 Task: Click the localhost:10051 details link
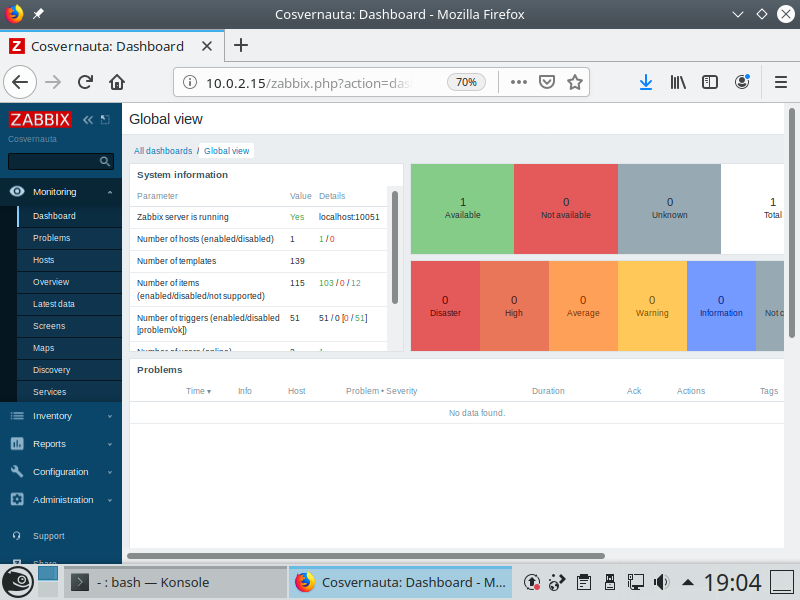347,217
